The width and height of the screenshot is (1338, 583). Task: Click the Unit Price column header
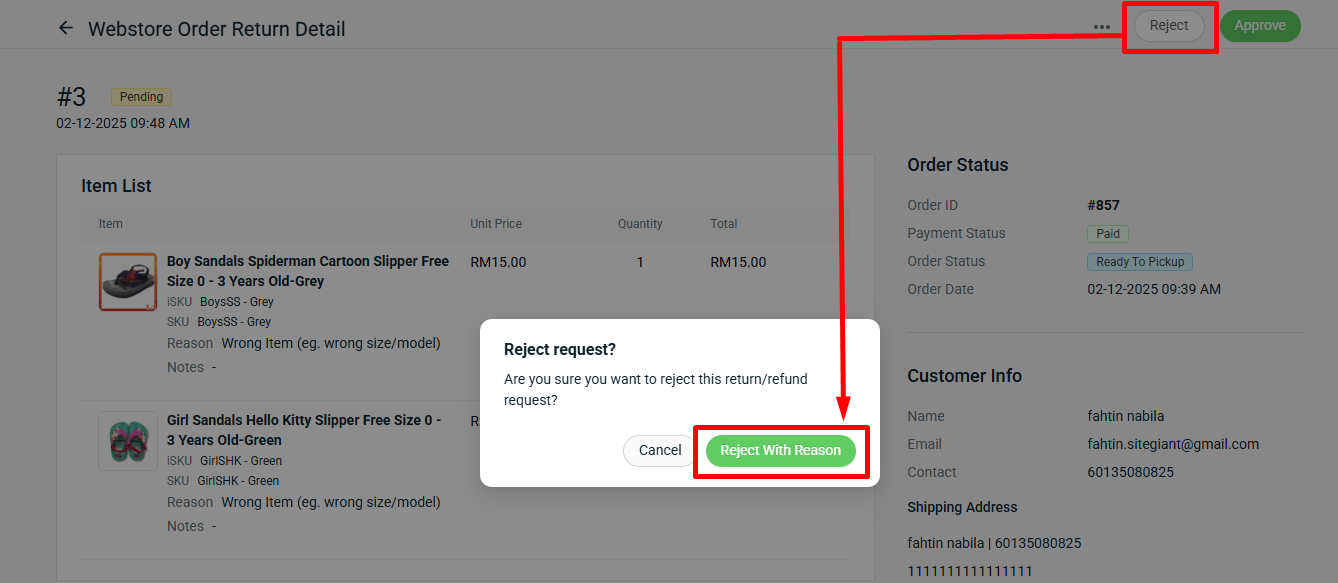496,224
